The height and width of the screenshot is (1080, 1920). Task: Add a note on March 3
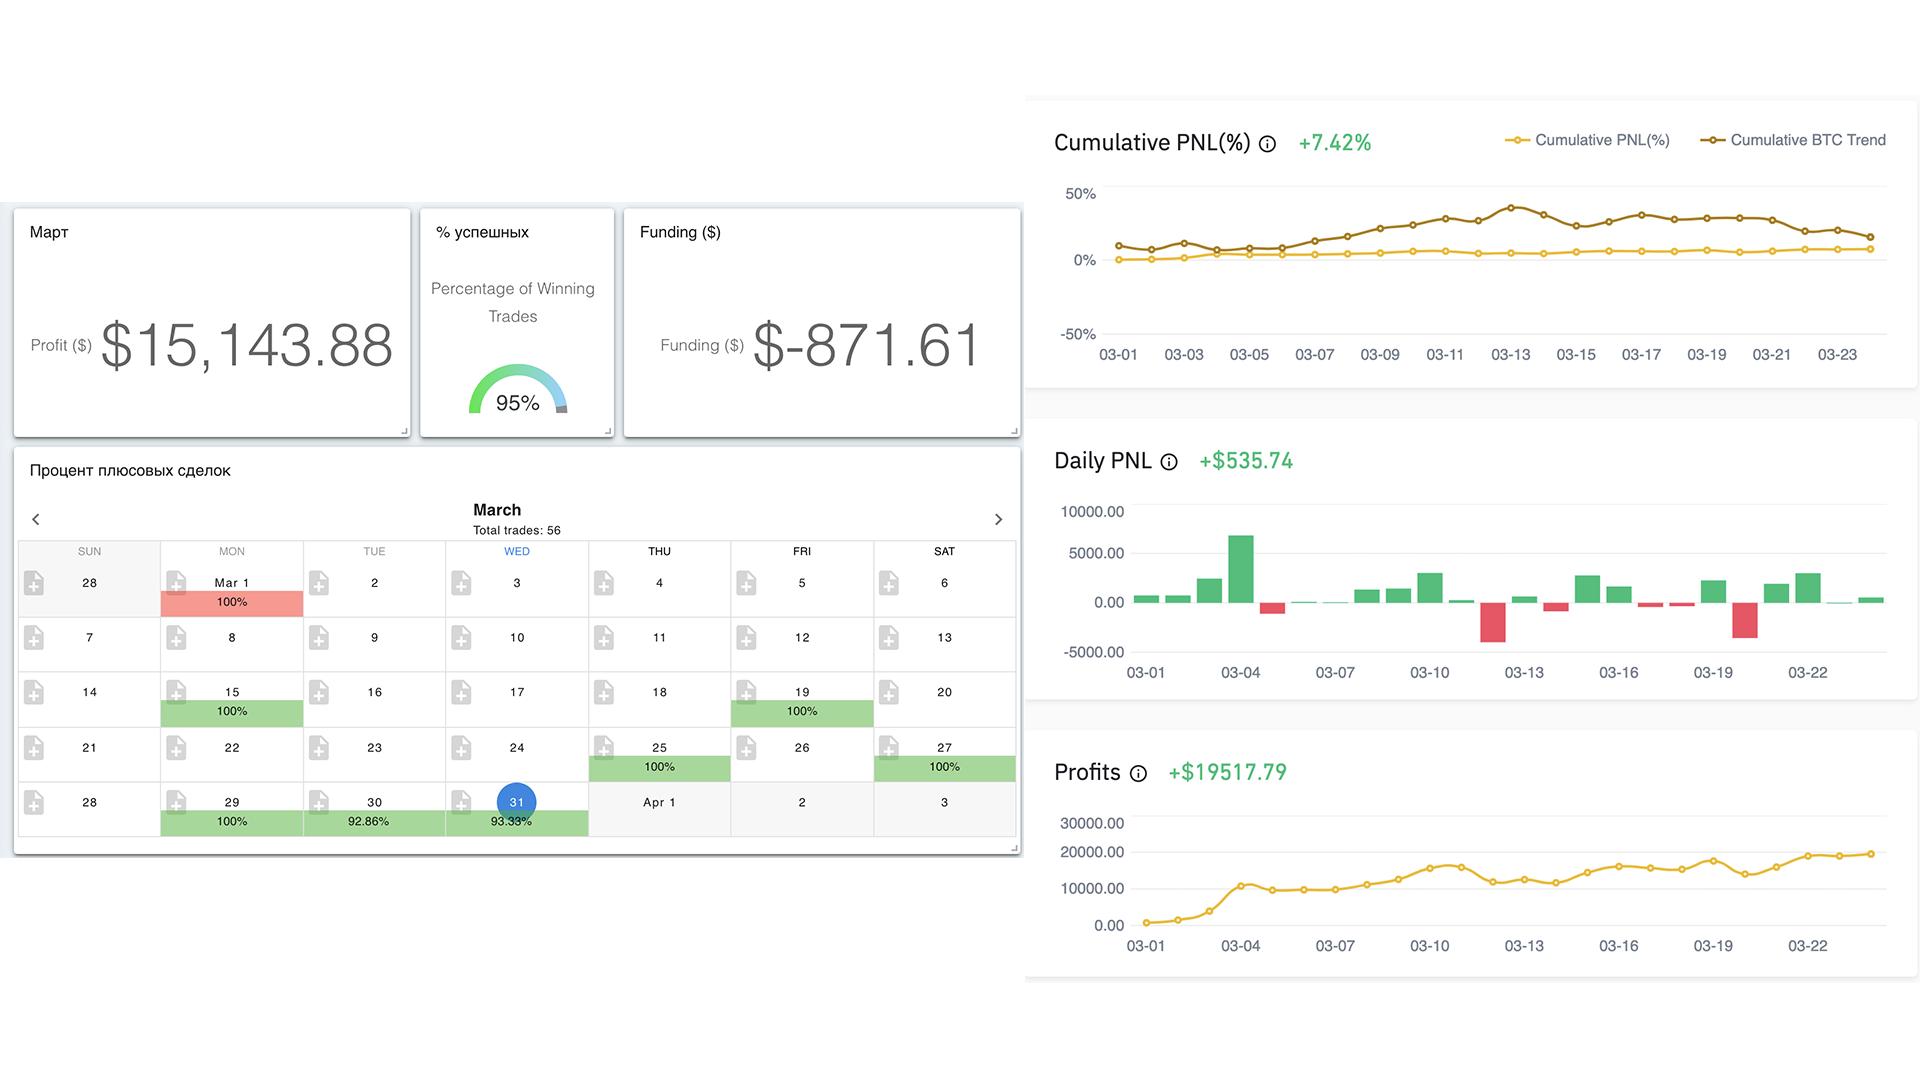(x=461, y=582)
